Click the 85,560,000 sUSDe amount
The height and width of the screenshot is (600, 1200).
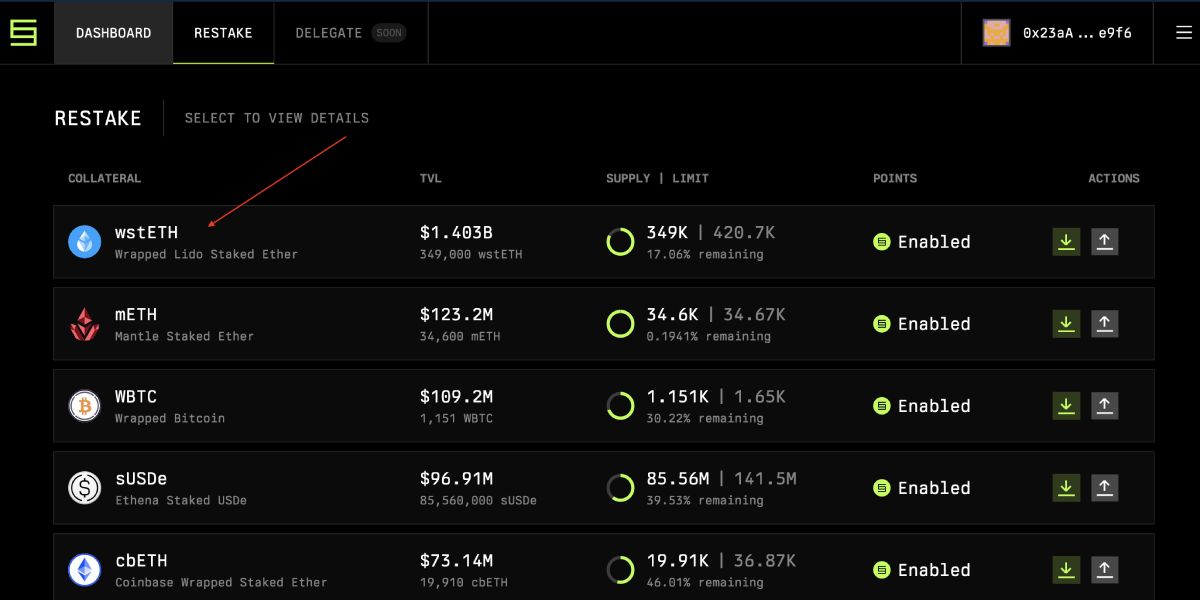click(x=478, y=500)
